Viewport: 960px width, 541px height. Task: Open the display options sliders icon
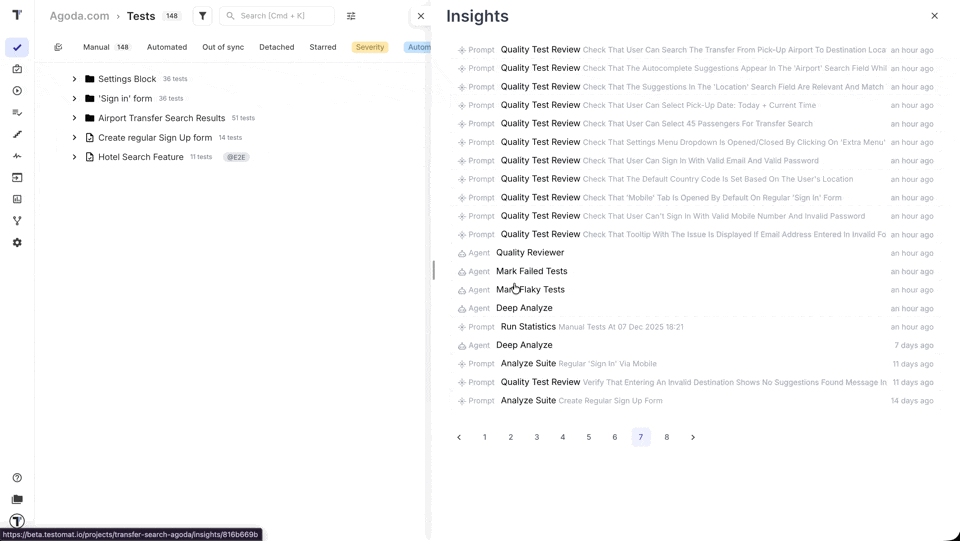(x=351, y=16)
